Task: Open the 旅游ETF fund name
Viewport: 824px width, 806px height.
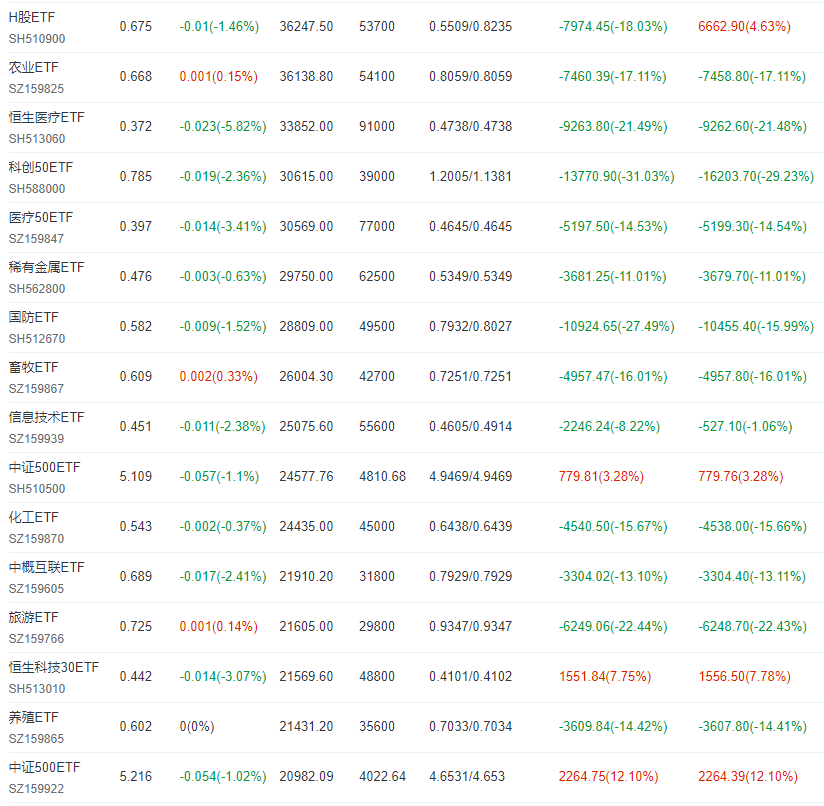Action: coord(34,617)
